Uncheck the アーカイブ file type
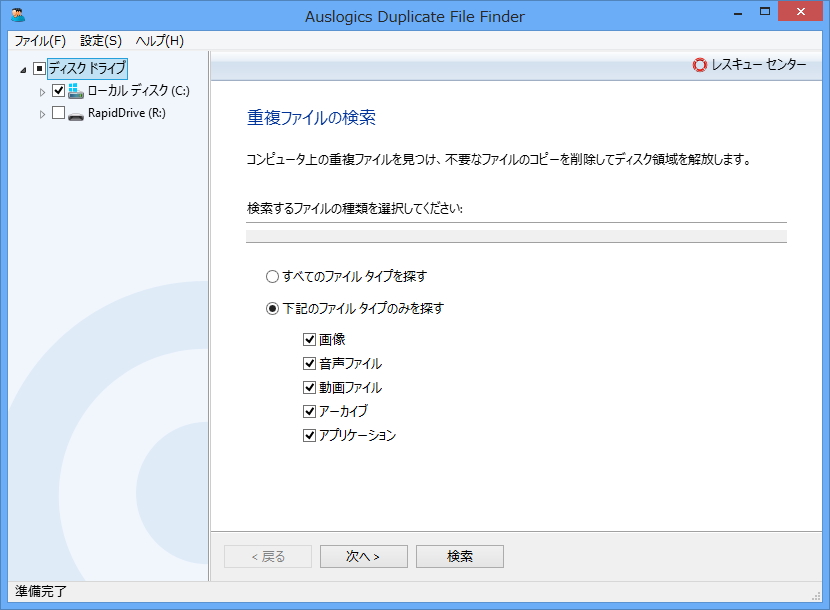 click(308, 411)
